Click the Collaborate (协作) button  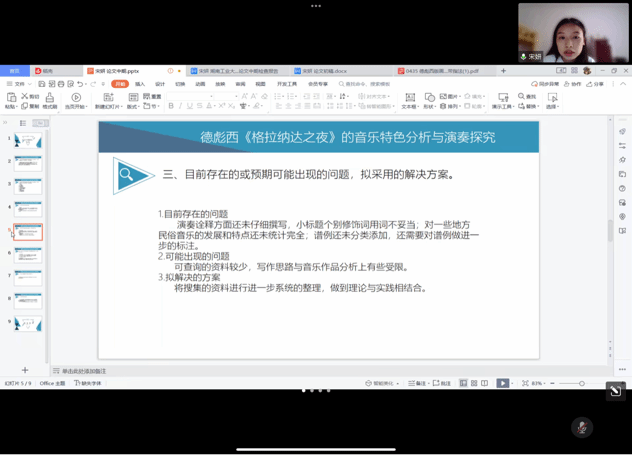click(572, 84)
